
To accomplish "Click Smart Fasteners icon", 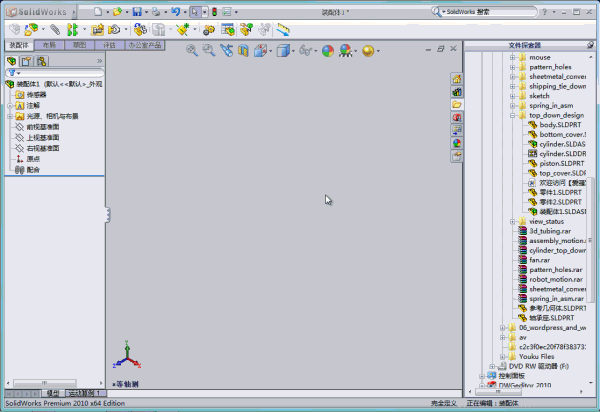I will pos(97,29).
